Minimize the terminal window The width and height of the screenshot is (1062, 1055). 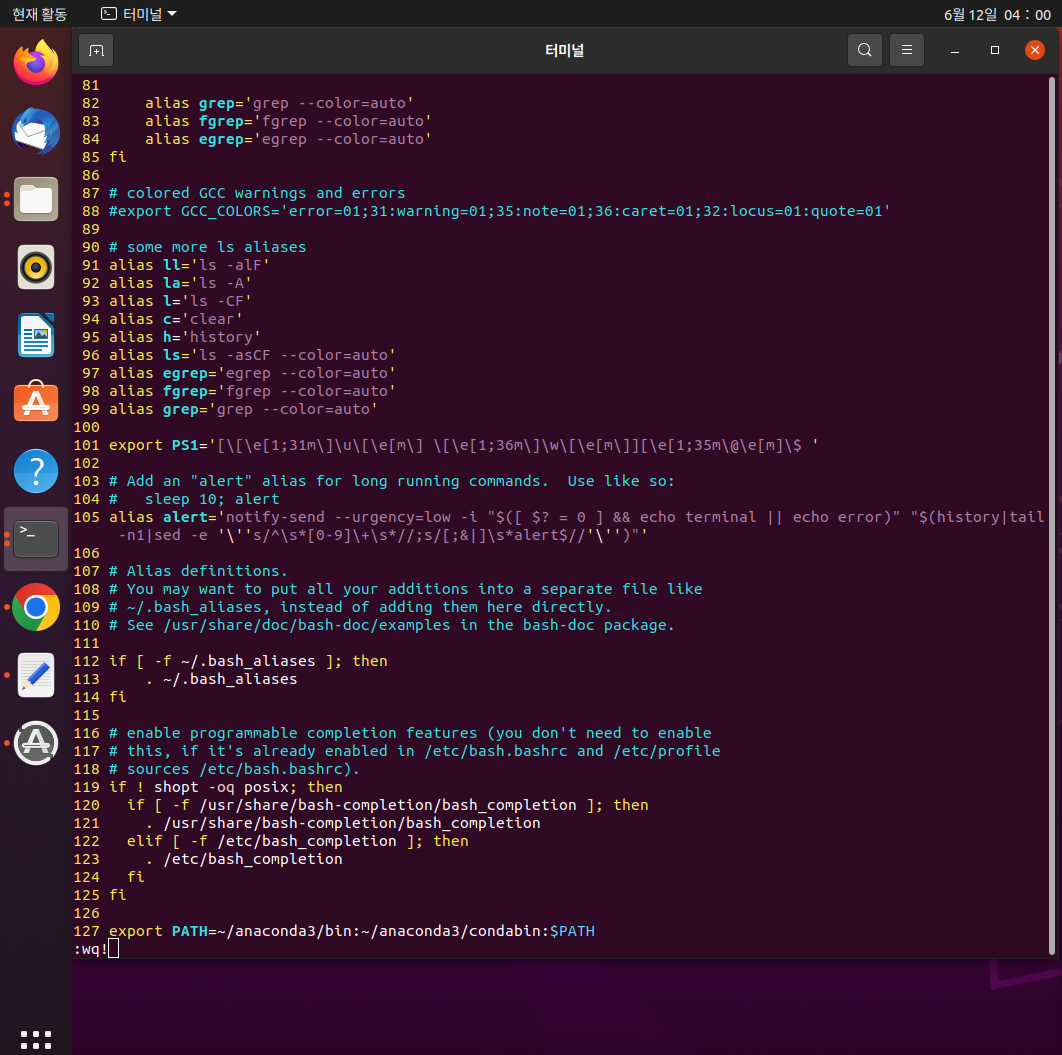[x=954, y=50]
